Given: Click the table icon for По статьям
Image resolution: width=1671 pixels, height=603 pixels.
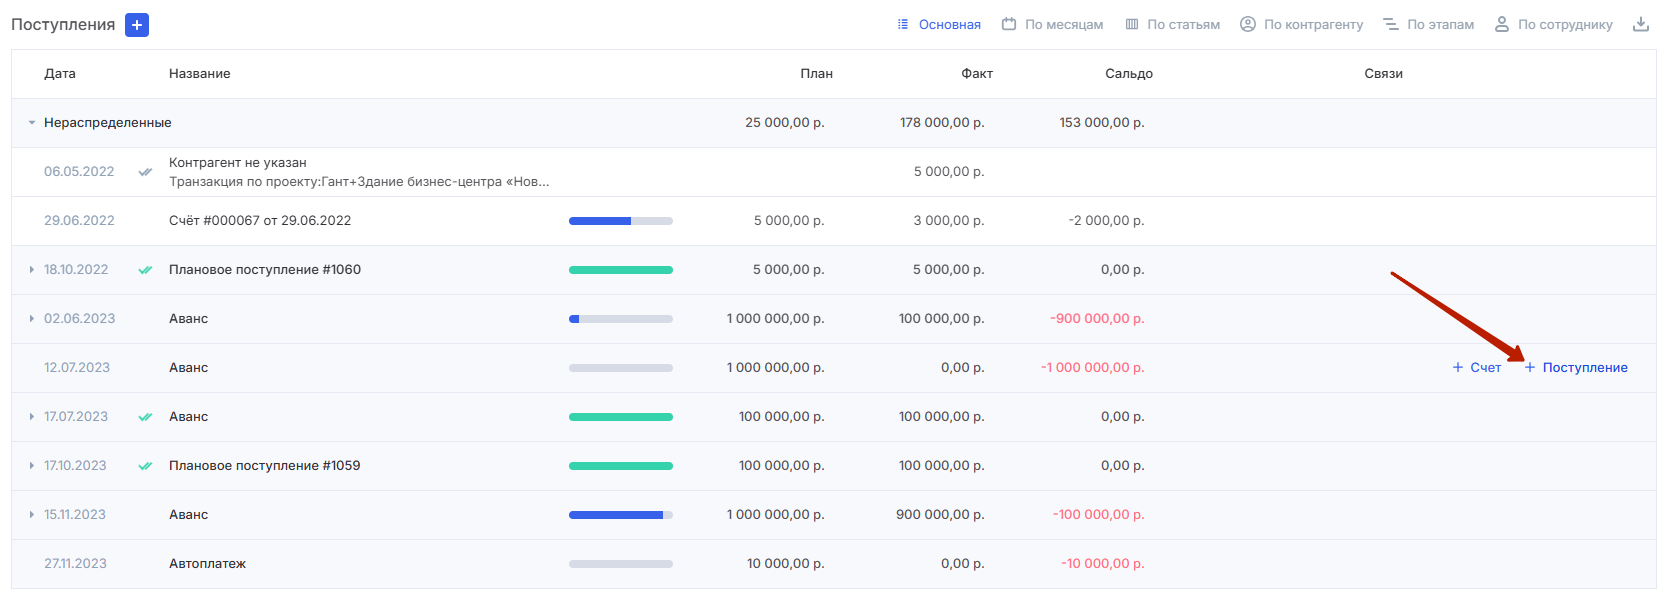Looking at the screenshot, I should pos(1132,25).
